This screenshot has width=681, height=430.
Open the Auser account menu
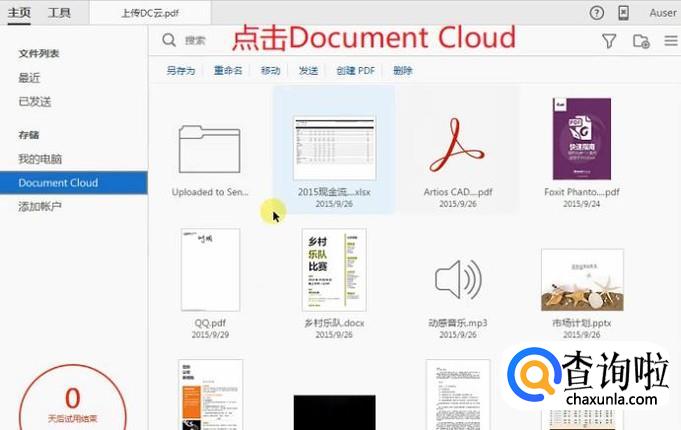663,13
